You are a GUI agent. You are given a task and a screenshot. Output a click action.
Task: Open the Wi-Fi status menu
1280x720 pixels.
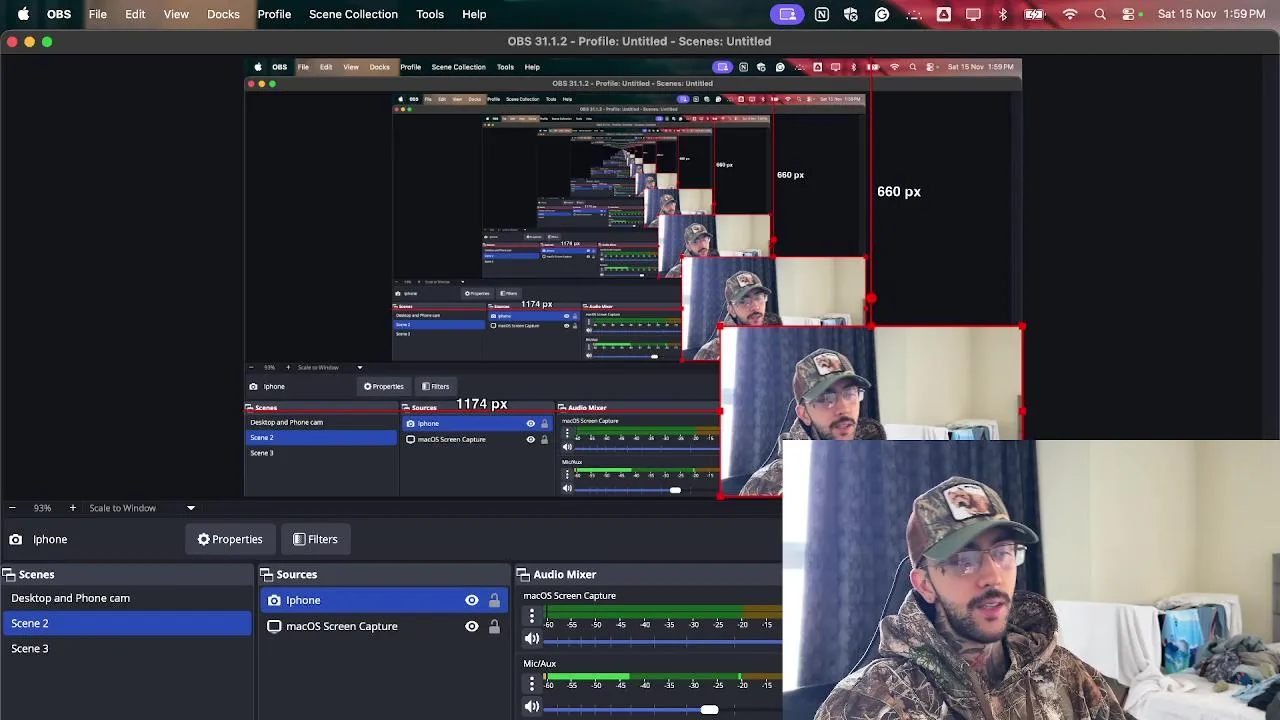pos(1070,14)
